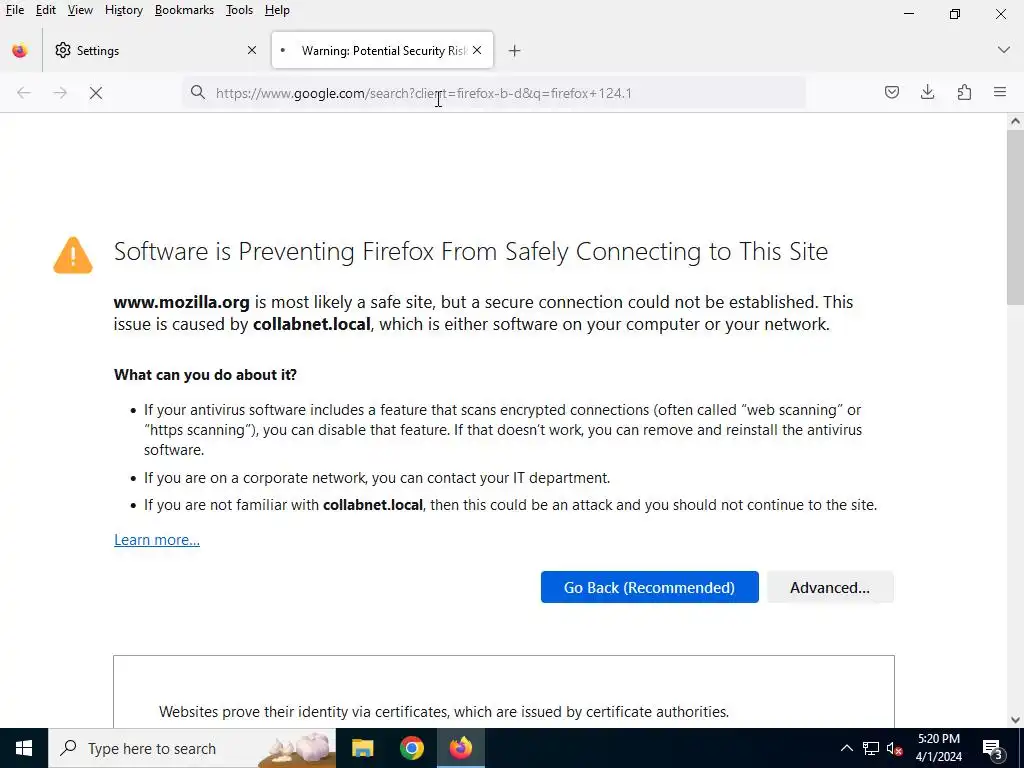Click the Firefox View icon
The height and width of the screenshot is (768, 1024).
(20, 51)
